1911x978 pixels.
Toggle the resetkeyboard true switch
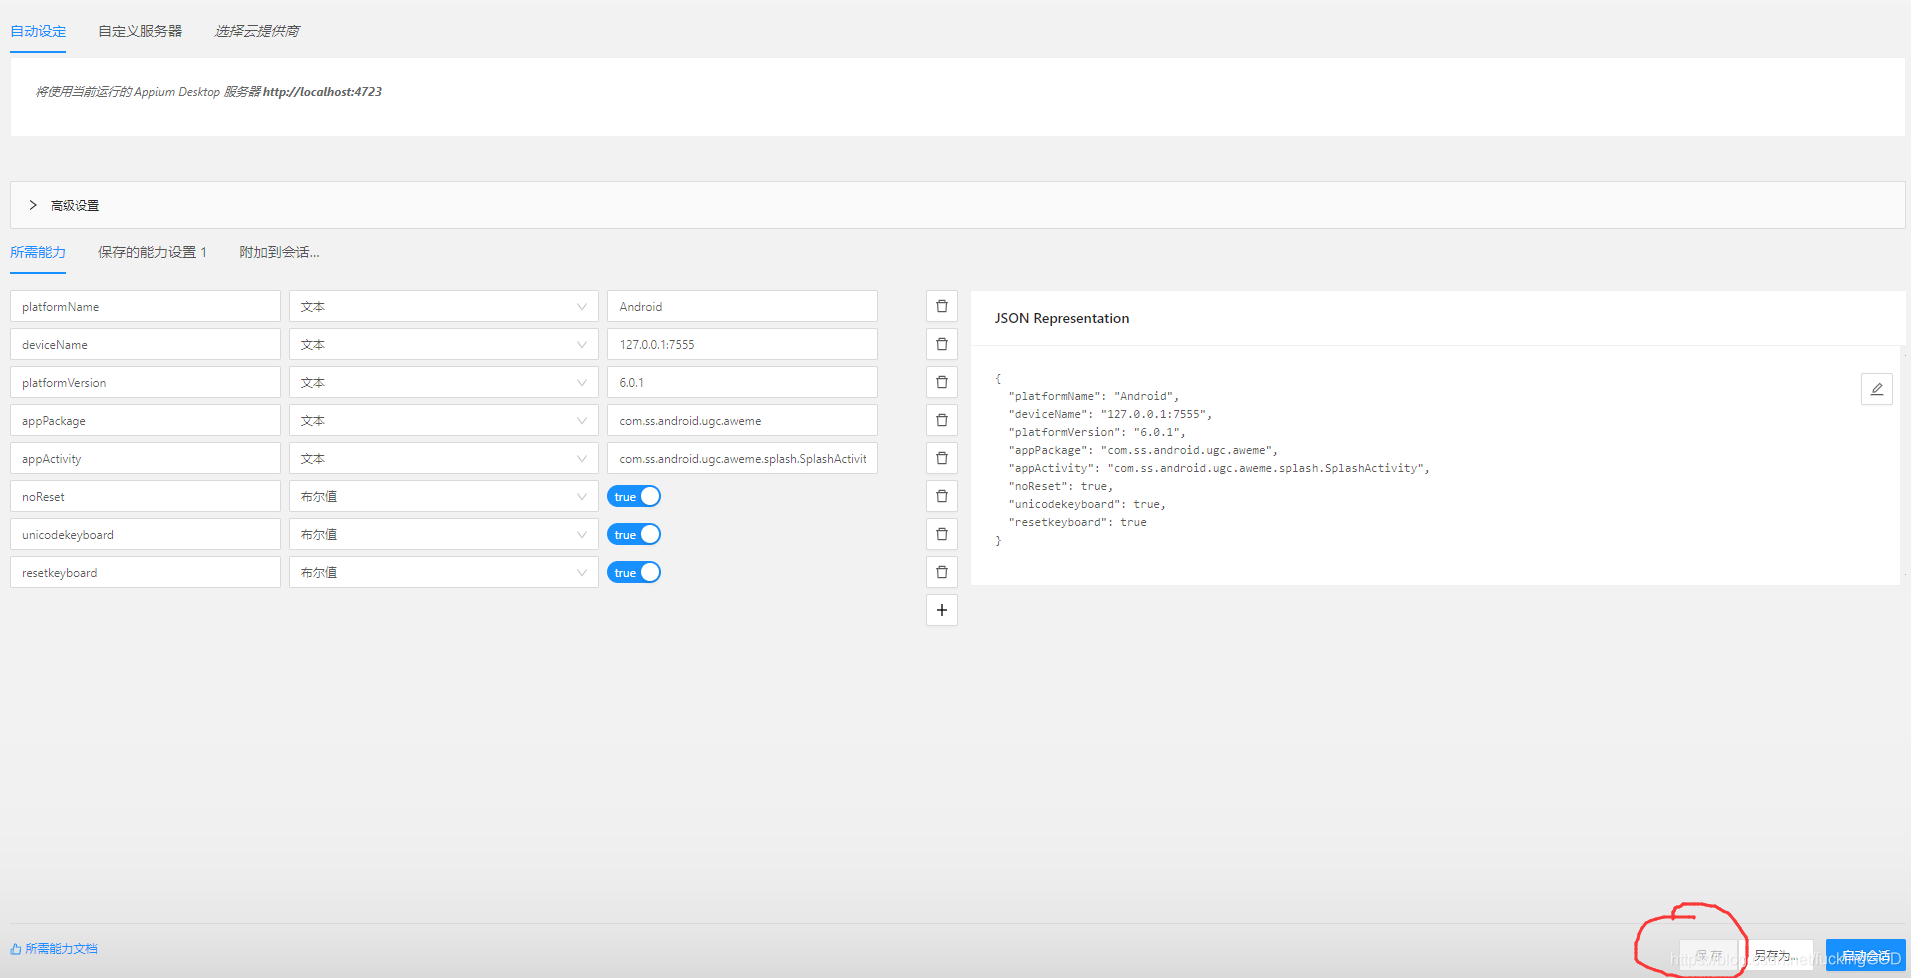tap(634, 572)
